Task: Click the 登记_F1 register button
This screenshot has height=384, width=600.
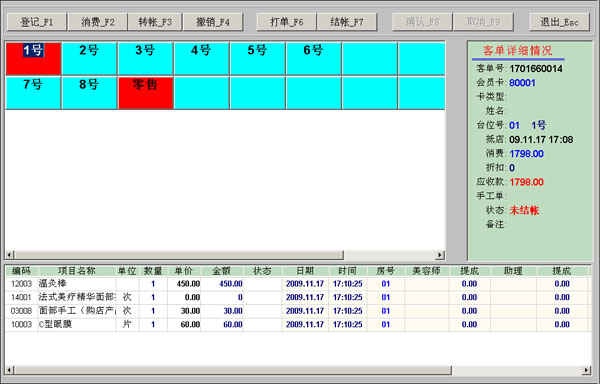Action: coord(37,22)
